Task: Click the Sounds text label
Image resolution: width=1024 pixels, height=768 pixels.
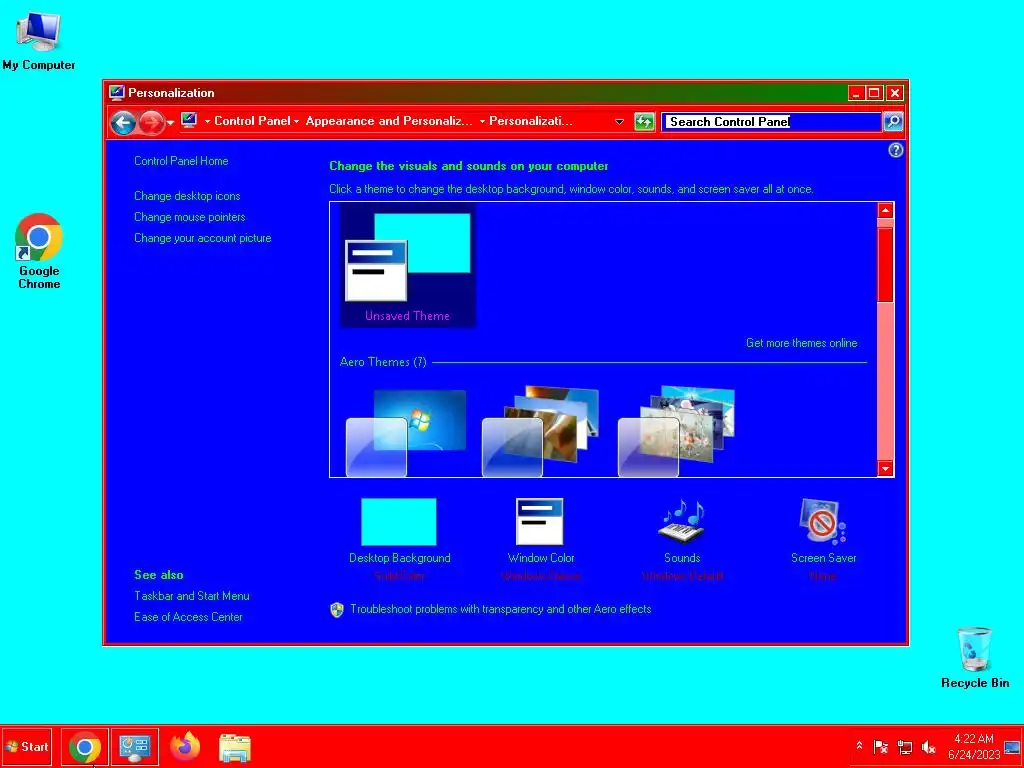Action: [682, 558]
